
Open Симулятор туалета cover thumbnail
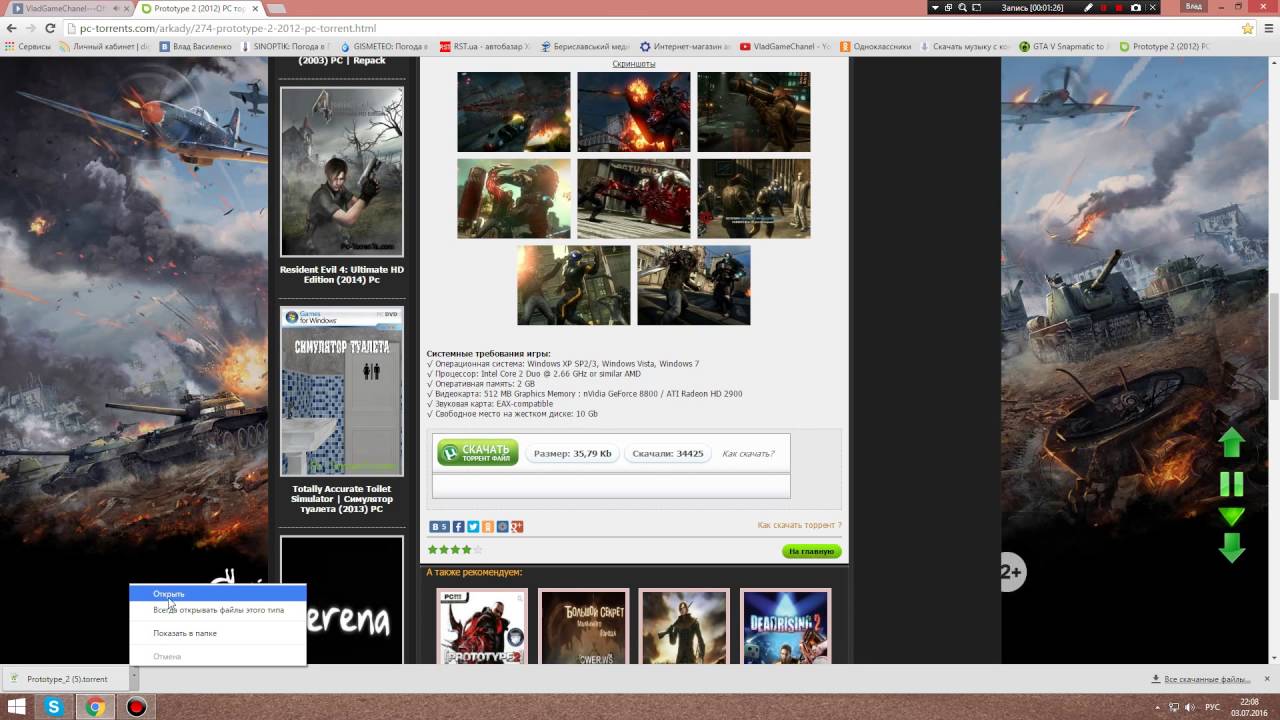[342, 391]
